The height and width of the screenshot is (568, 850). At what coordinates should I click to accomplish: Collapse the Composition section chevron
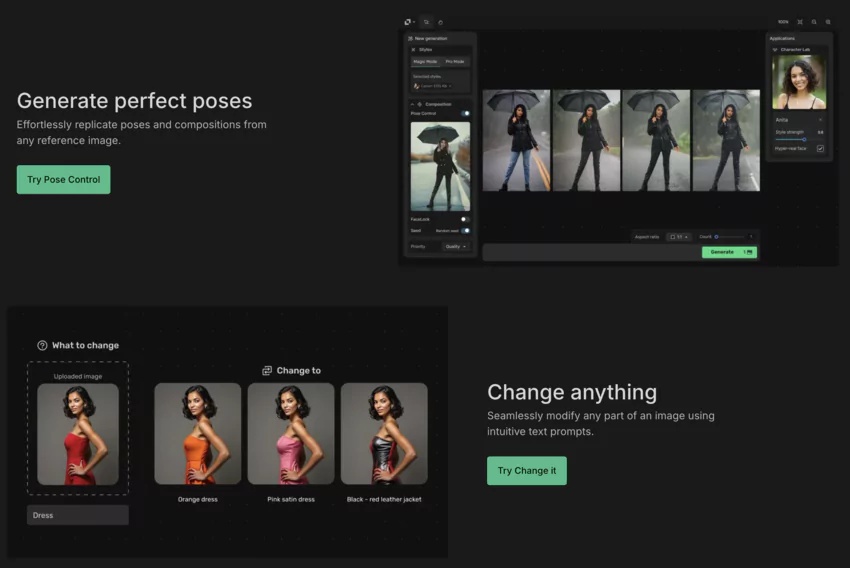pos(412,104)
